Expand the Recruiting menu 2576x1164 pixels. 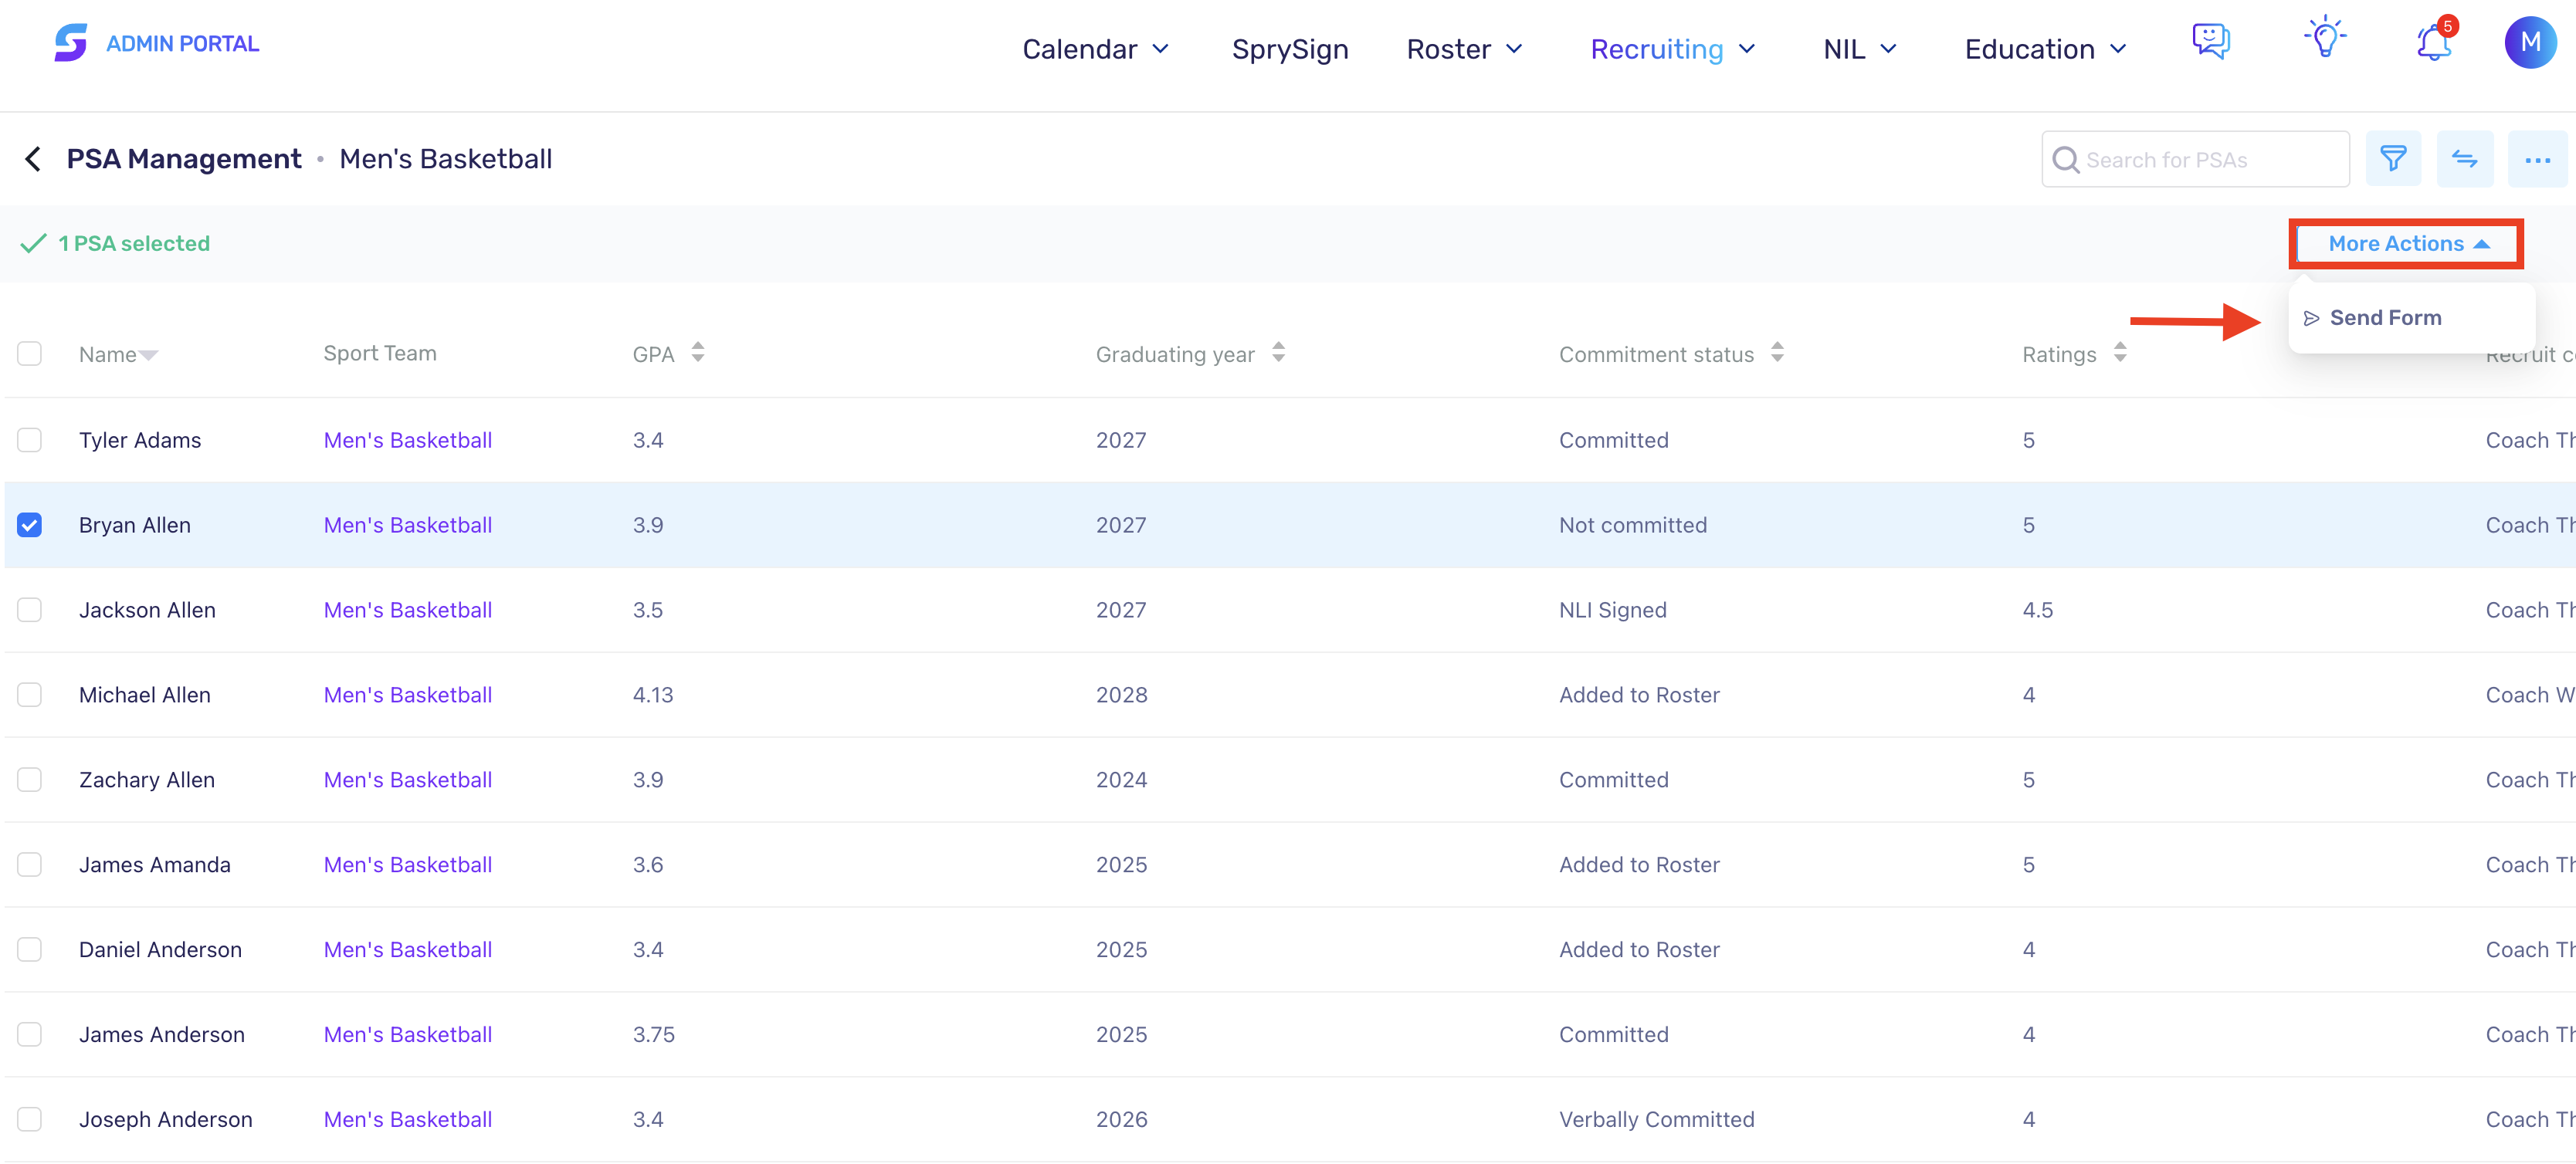pos(1673,49)
